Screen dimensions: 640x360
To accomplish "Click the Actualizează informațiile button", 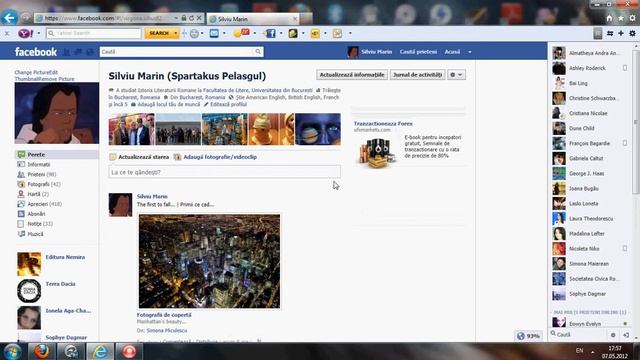I will tap(351, 75).
